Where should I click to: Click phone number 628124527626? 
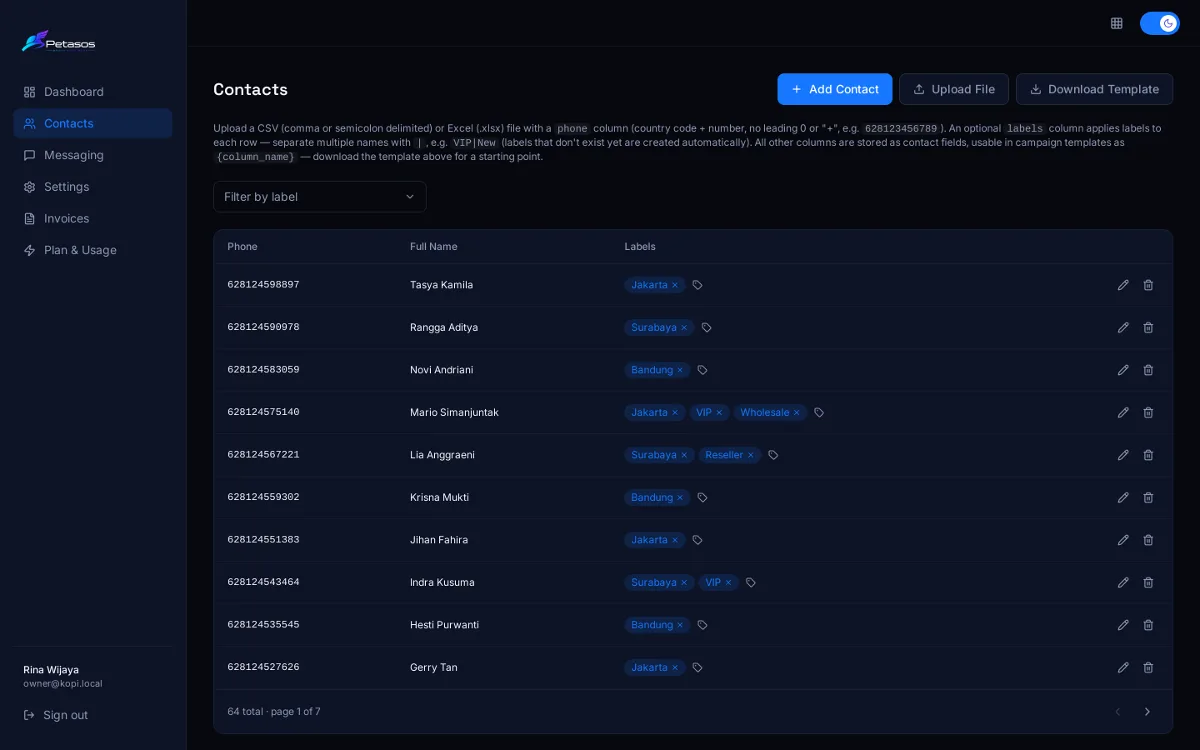[263, 667]
